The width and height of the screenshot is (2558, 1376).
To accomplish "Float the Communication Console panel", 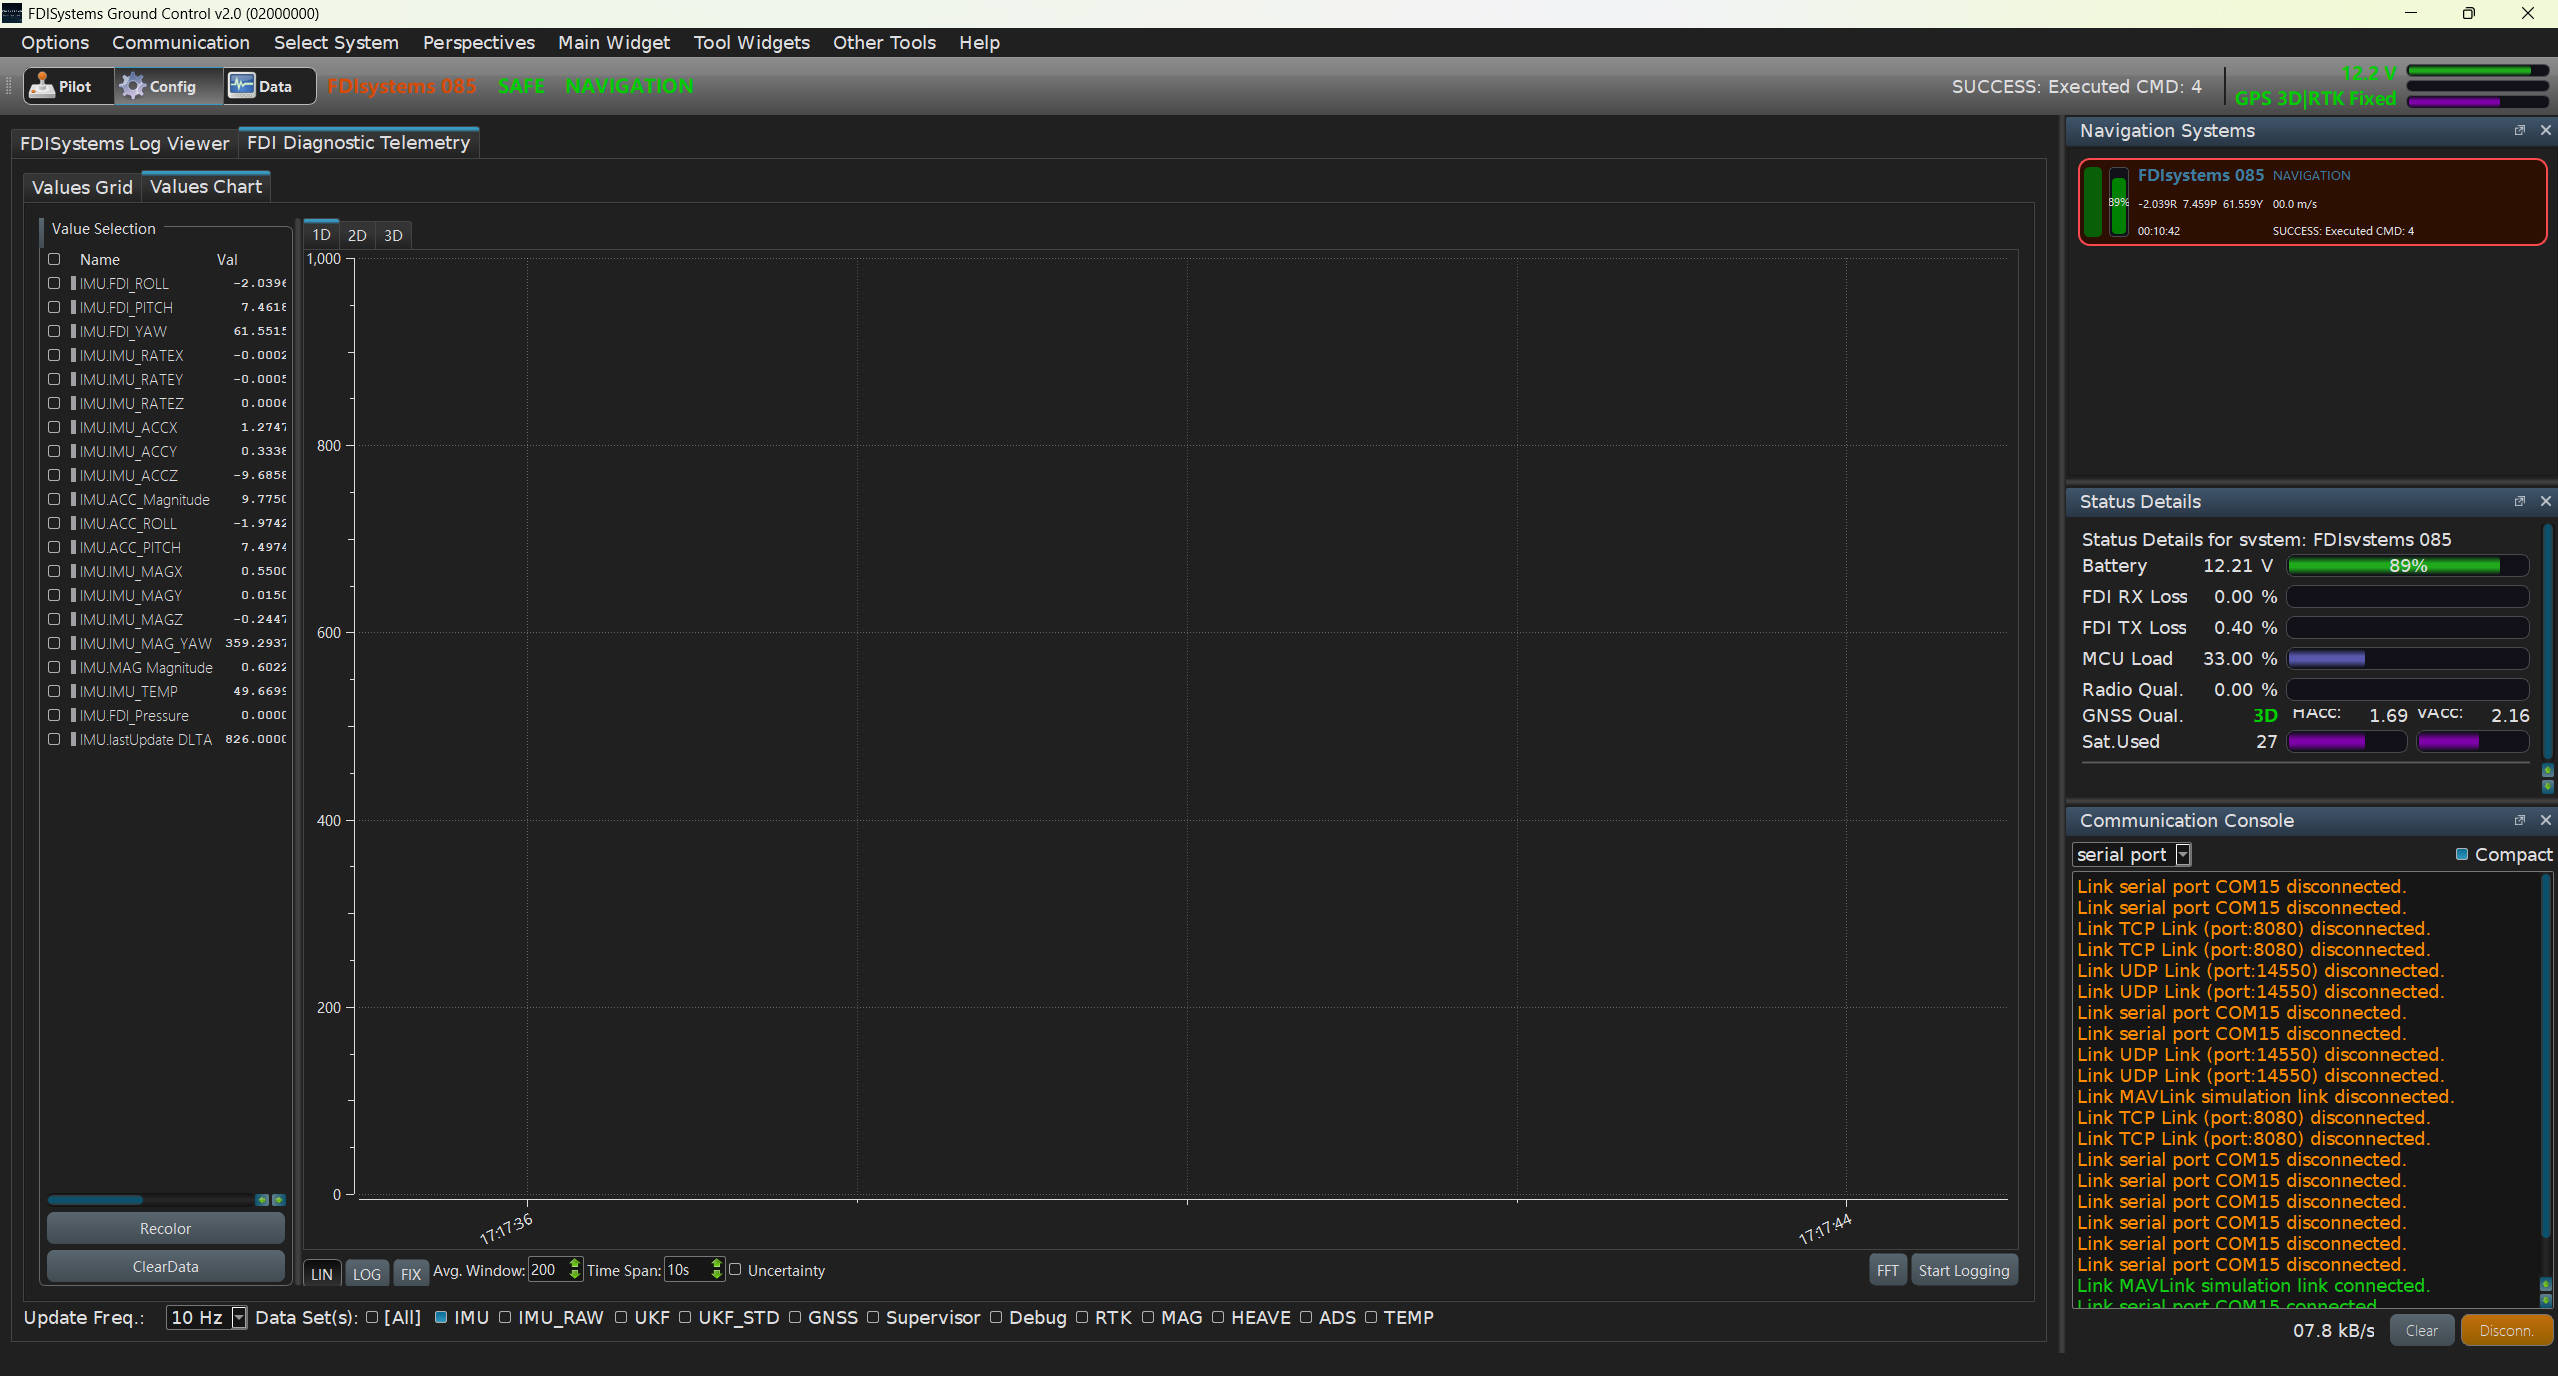I will click(2520, 821).
